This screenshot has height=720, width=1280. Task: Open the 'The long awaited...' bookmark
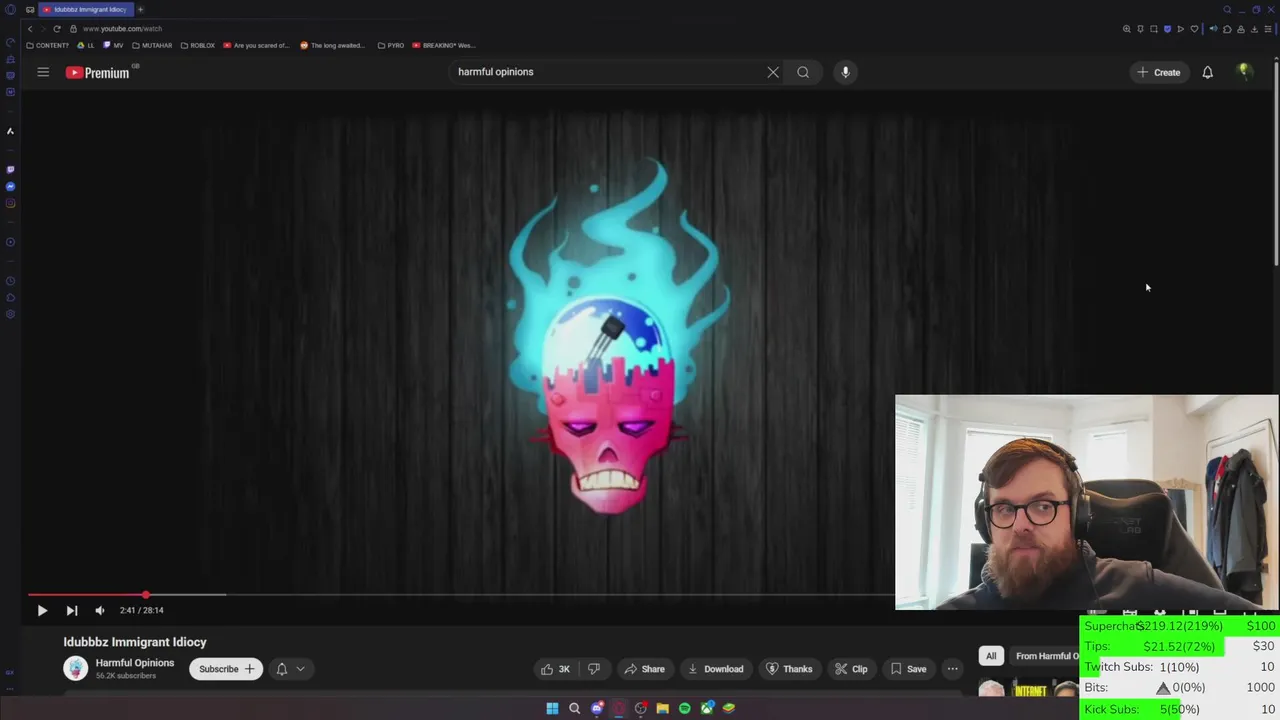[x=333, y=45]
